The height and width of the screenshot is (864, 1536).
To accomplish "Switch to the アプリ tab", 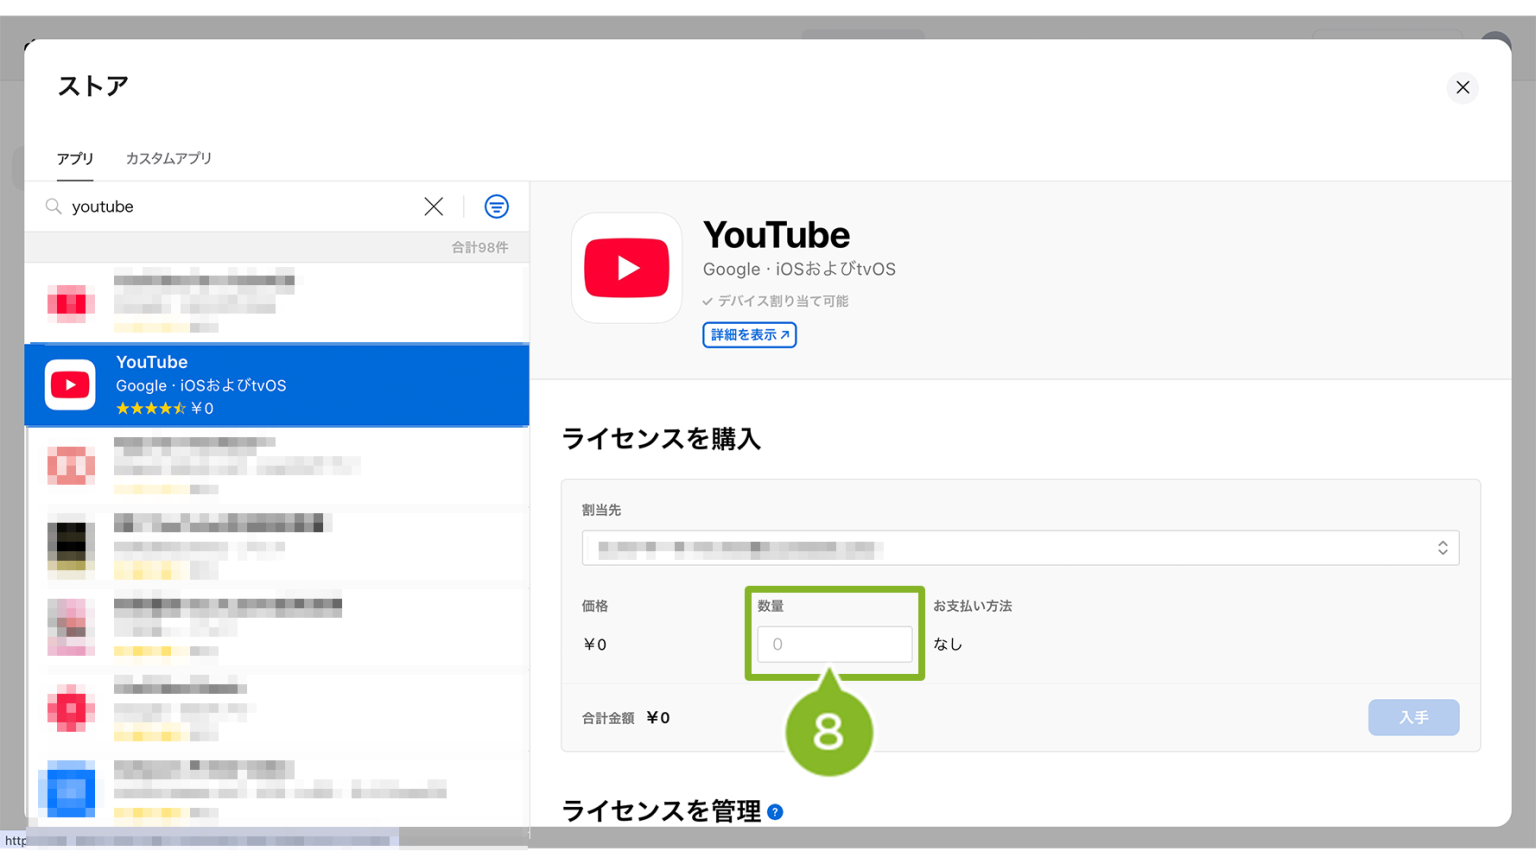I will click(x=75, y=159).
